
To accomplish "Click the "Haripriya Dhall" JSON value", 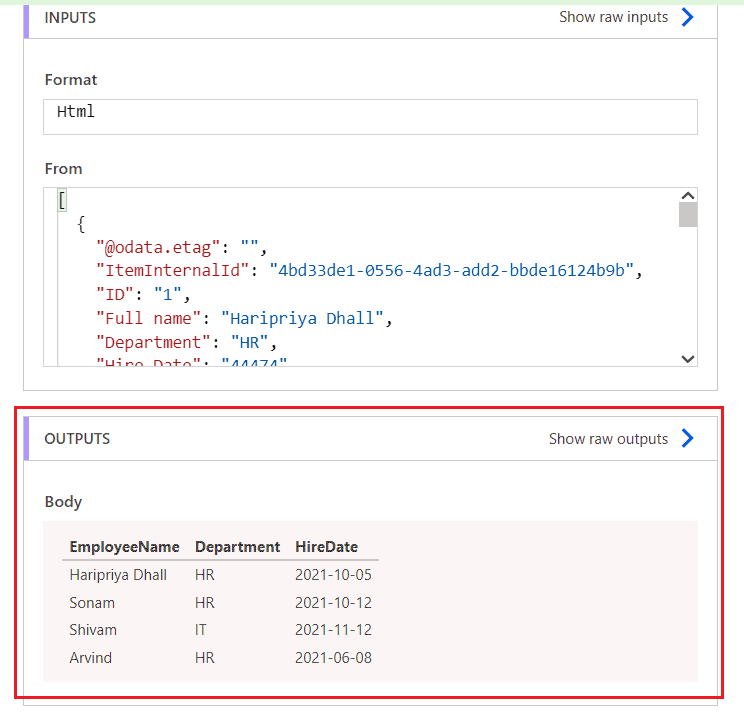I will (302, 318).
